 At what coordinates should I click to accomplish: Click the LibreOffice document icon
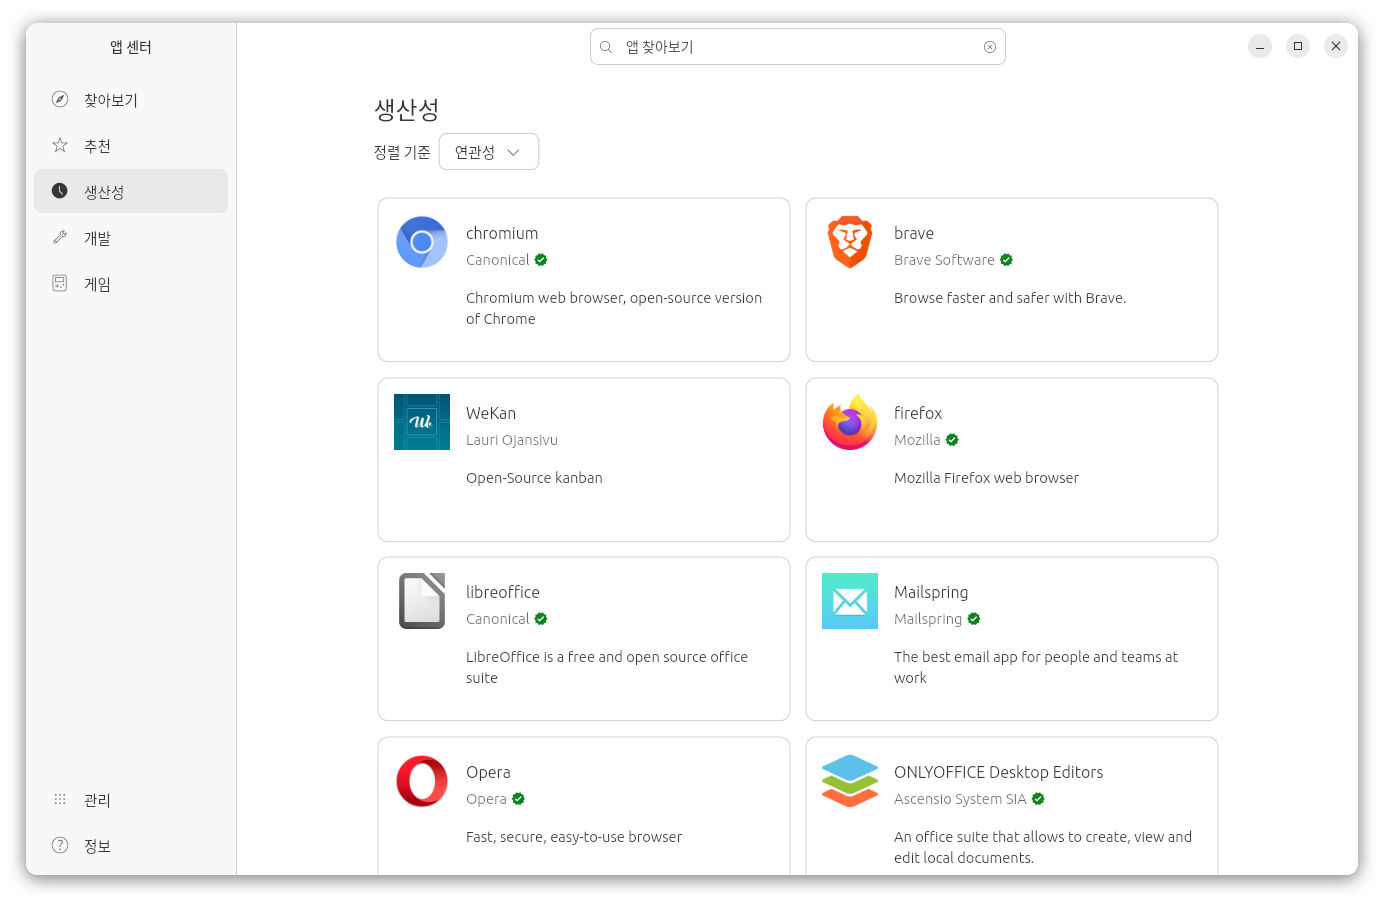422,601
